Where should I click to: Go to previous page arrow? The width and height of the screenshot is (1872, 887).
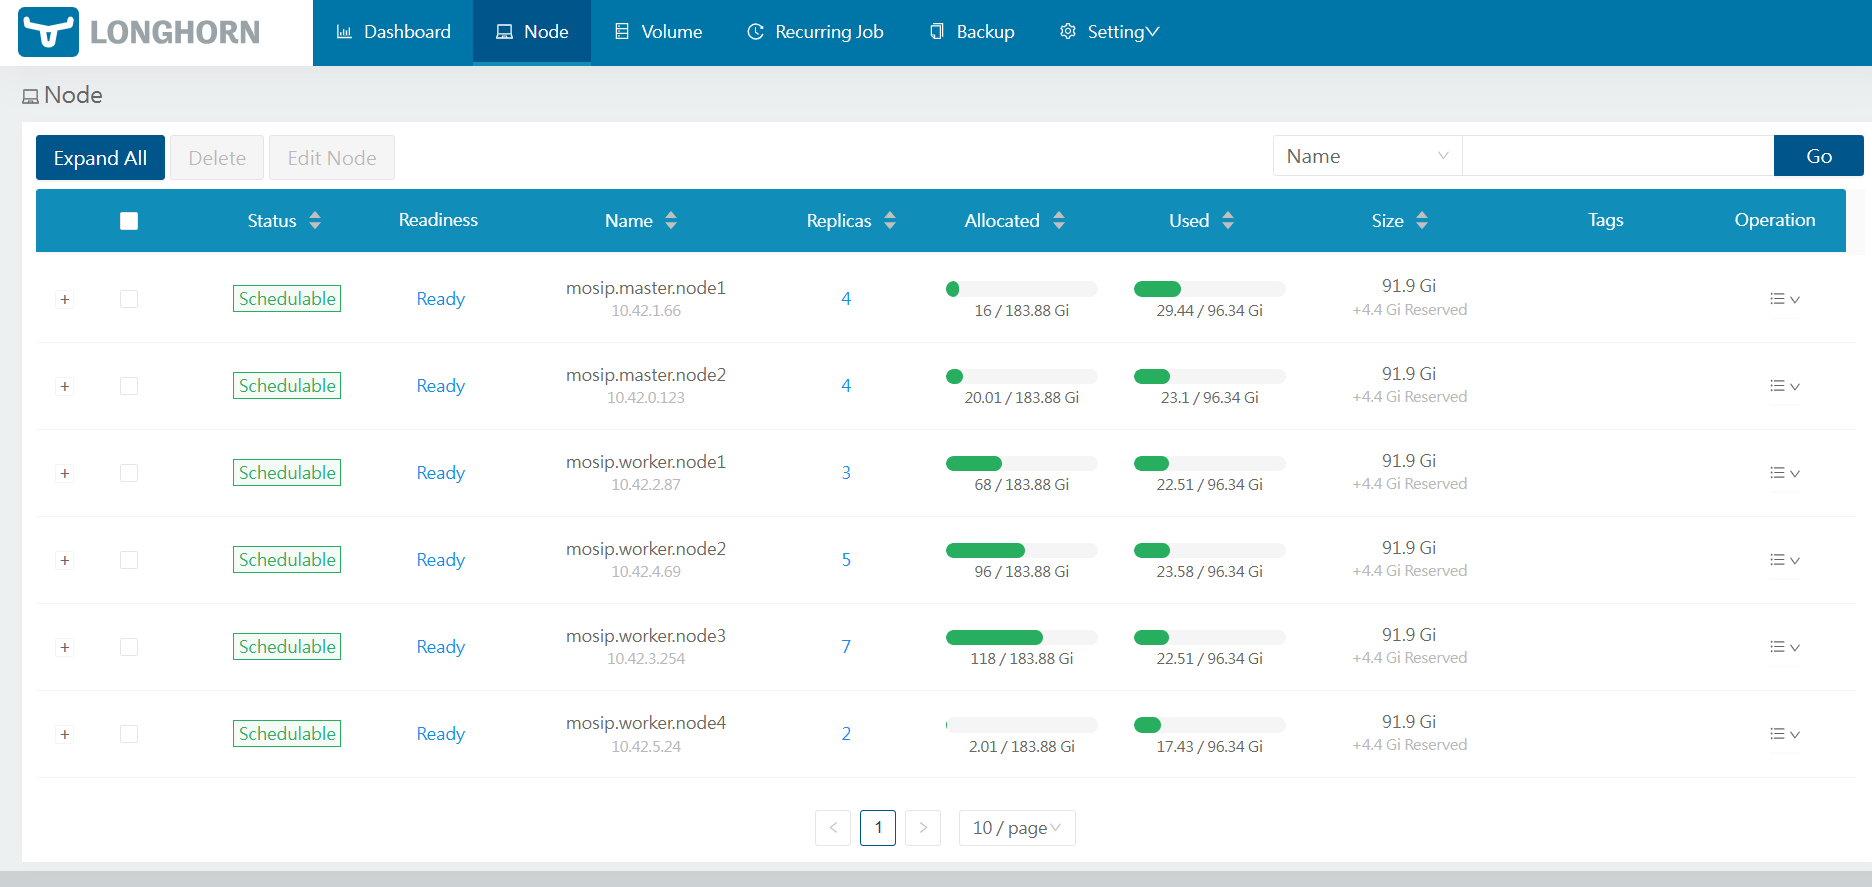833,828
